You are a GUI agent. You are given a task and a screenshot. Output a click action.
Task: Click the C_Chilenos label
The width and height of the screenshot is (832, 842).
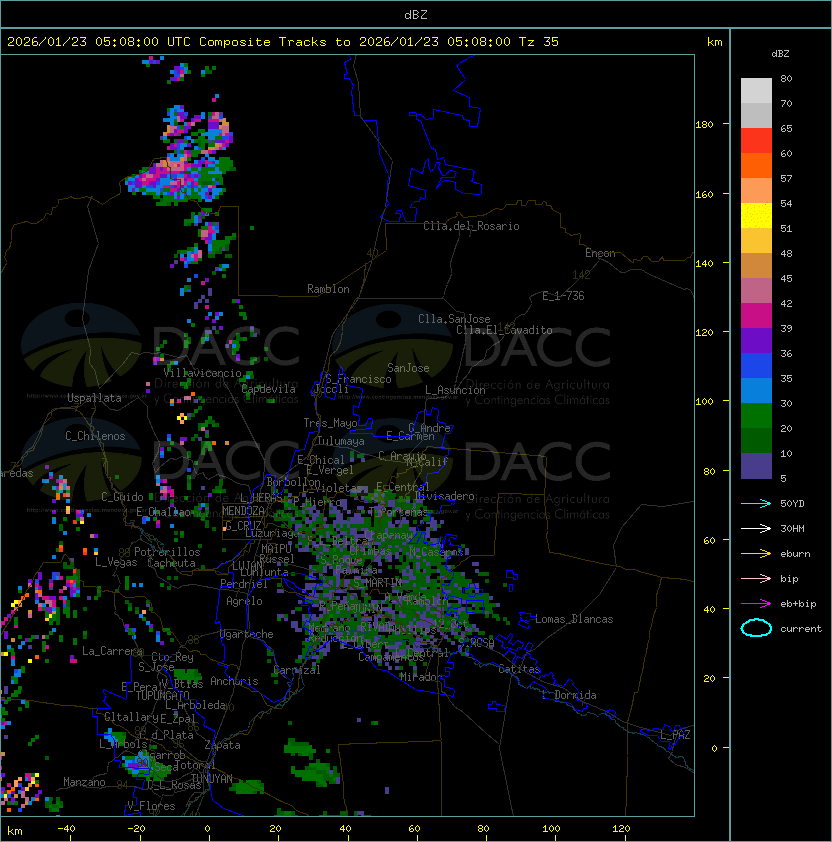(95, 436)
